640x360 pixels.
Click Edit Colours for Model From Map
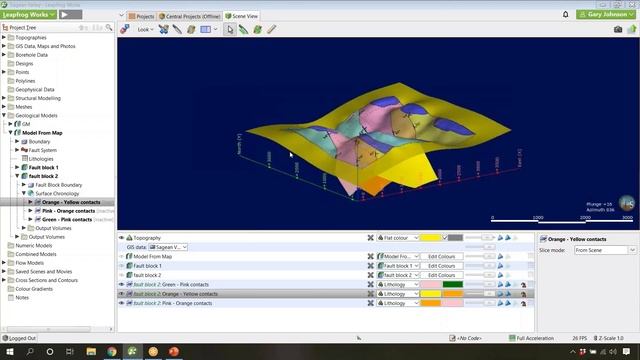pyautogui.click(x=442, y=256)
